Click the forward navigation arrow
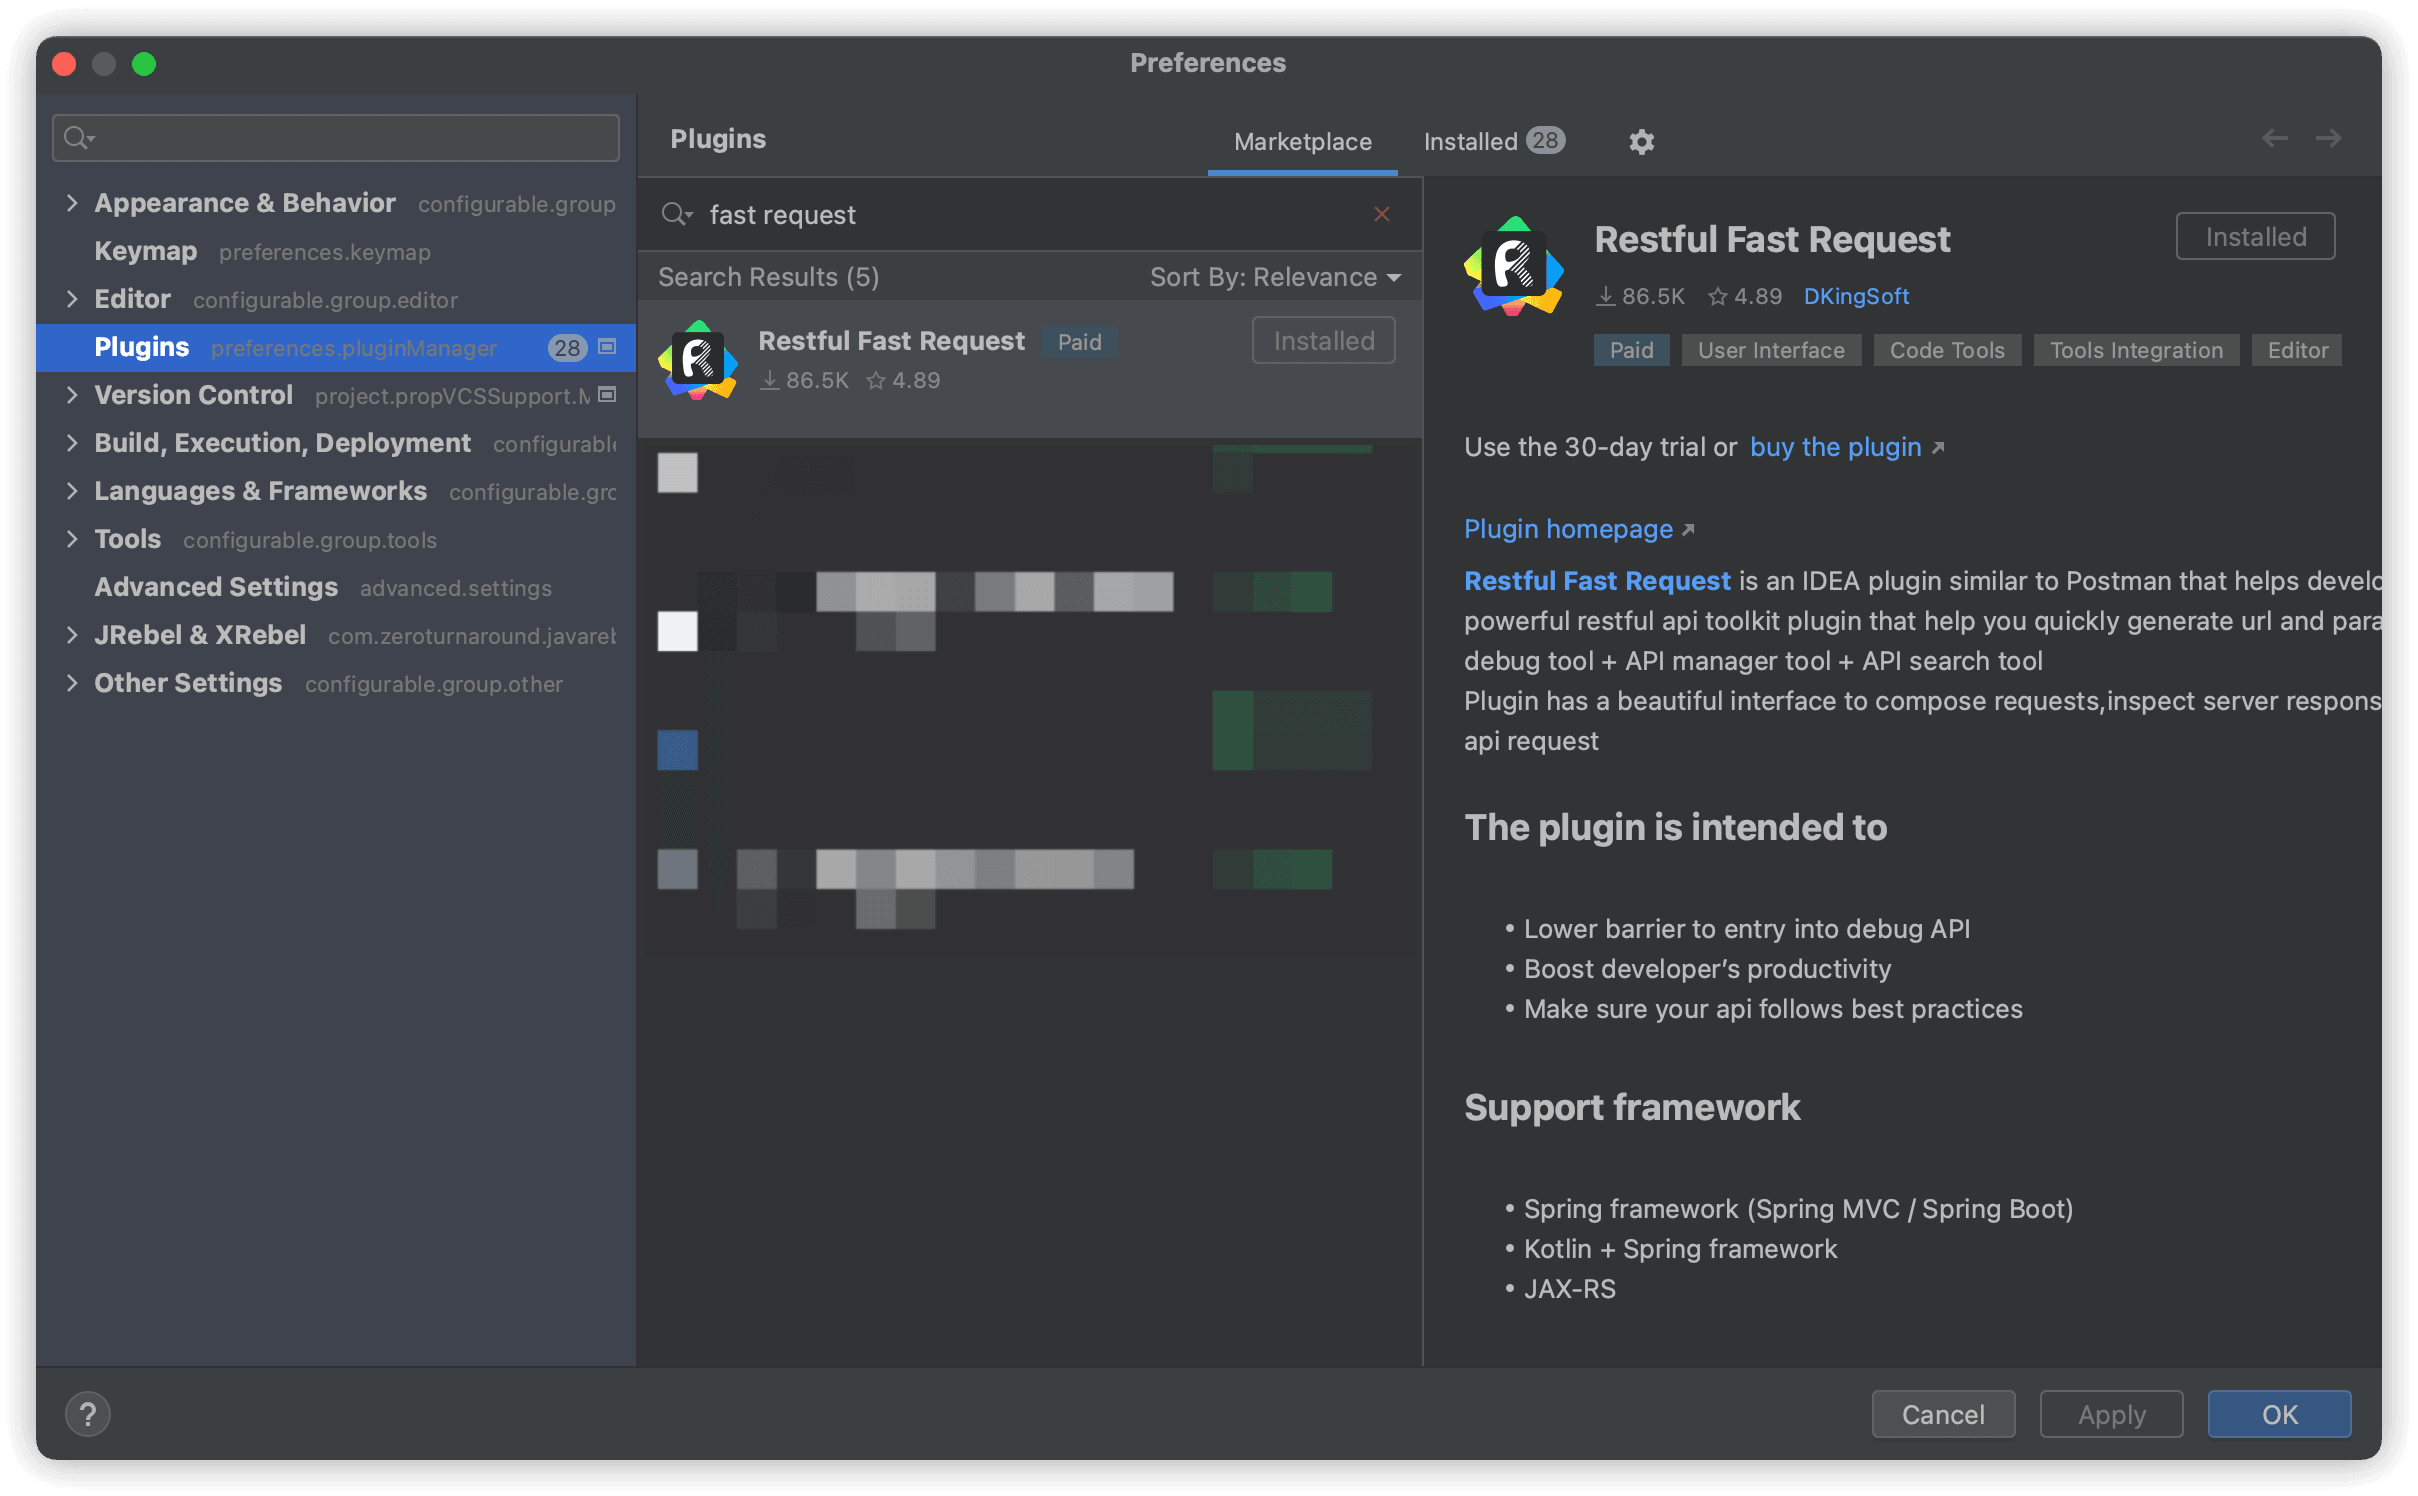 2329,138
